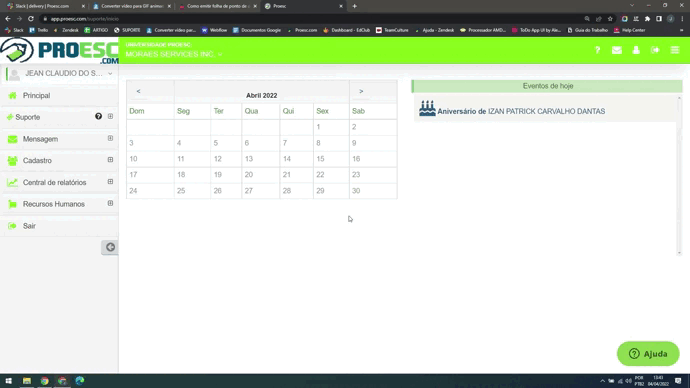This screenshot has height=388, width=690.
Task: Click the Recursos Humanos flag icon
Action: [x=12, y=204]
